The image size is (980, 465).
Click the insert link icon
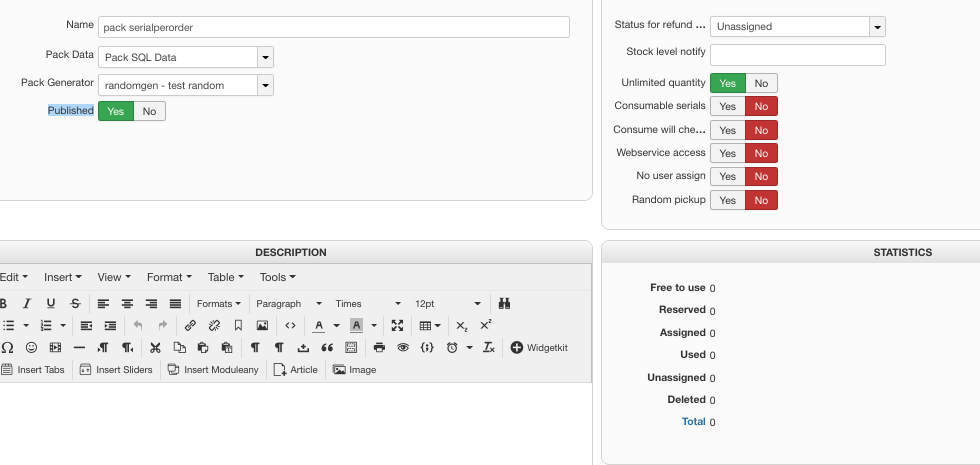point(190,325)
